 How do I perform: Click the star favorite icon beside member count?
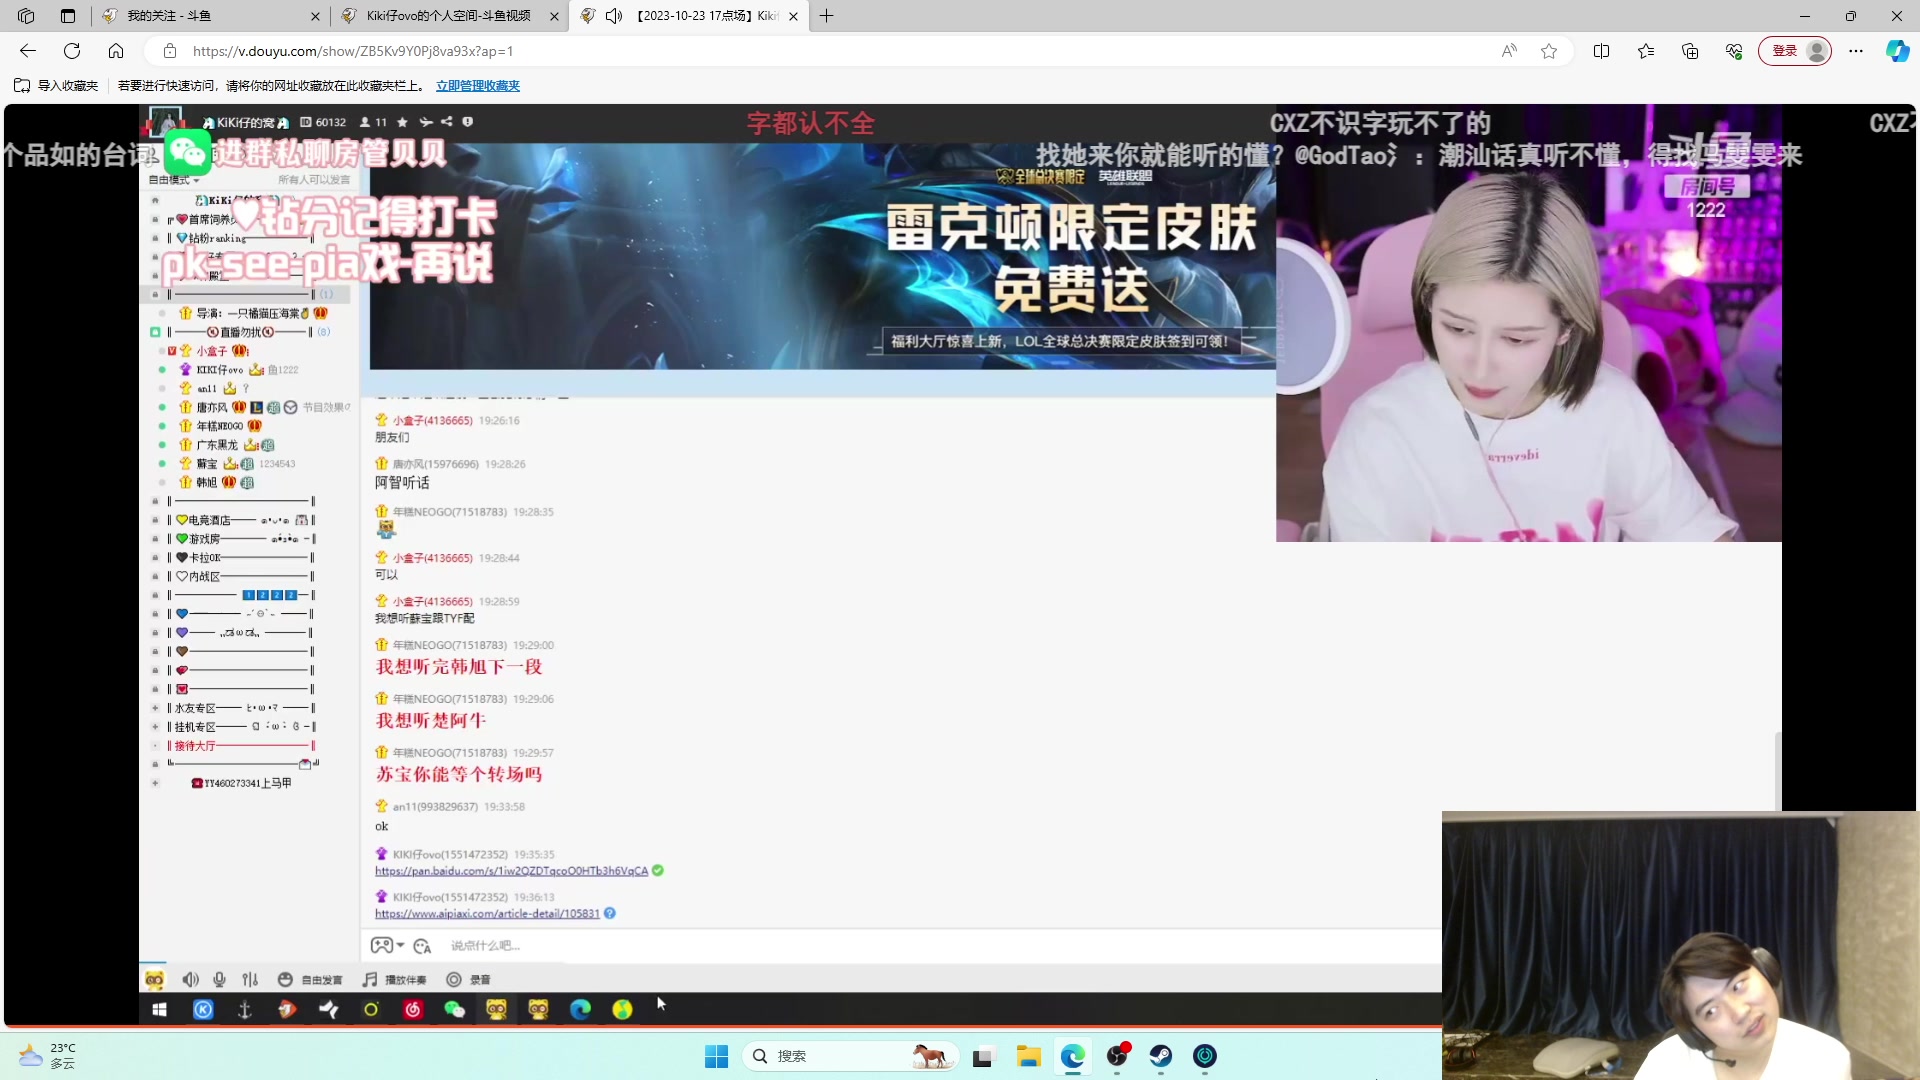402,122
